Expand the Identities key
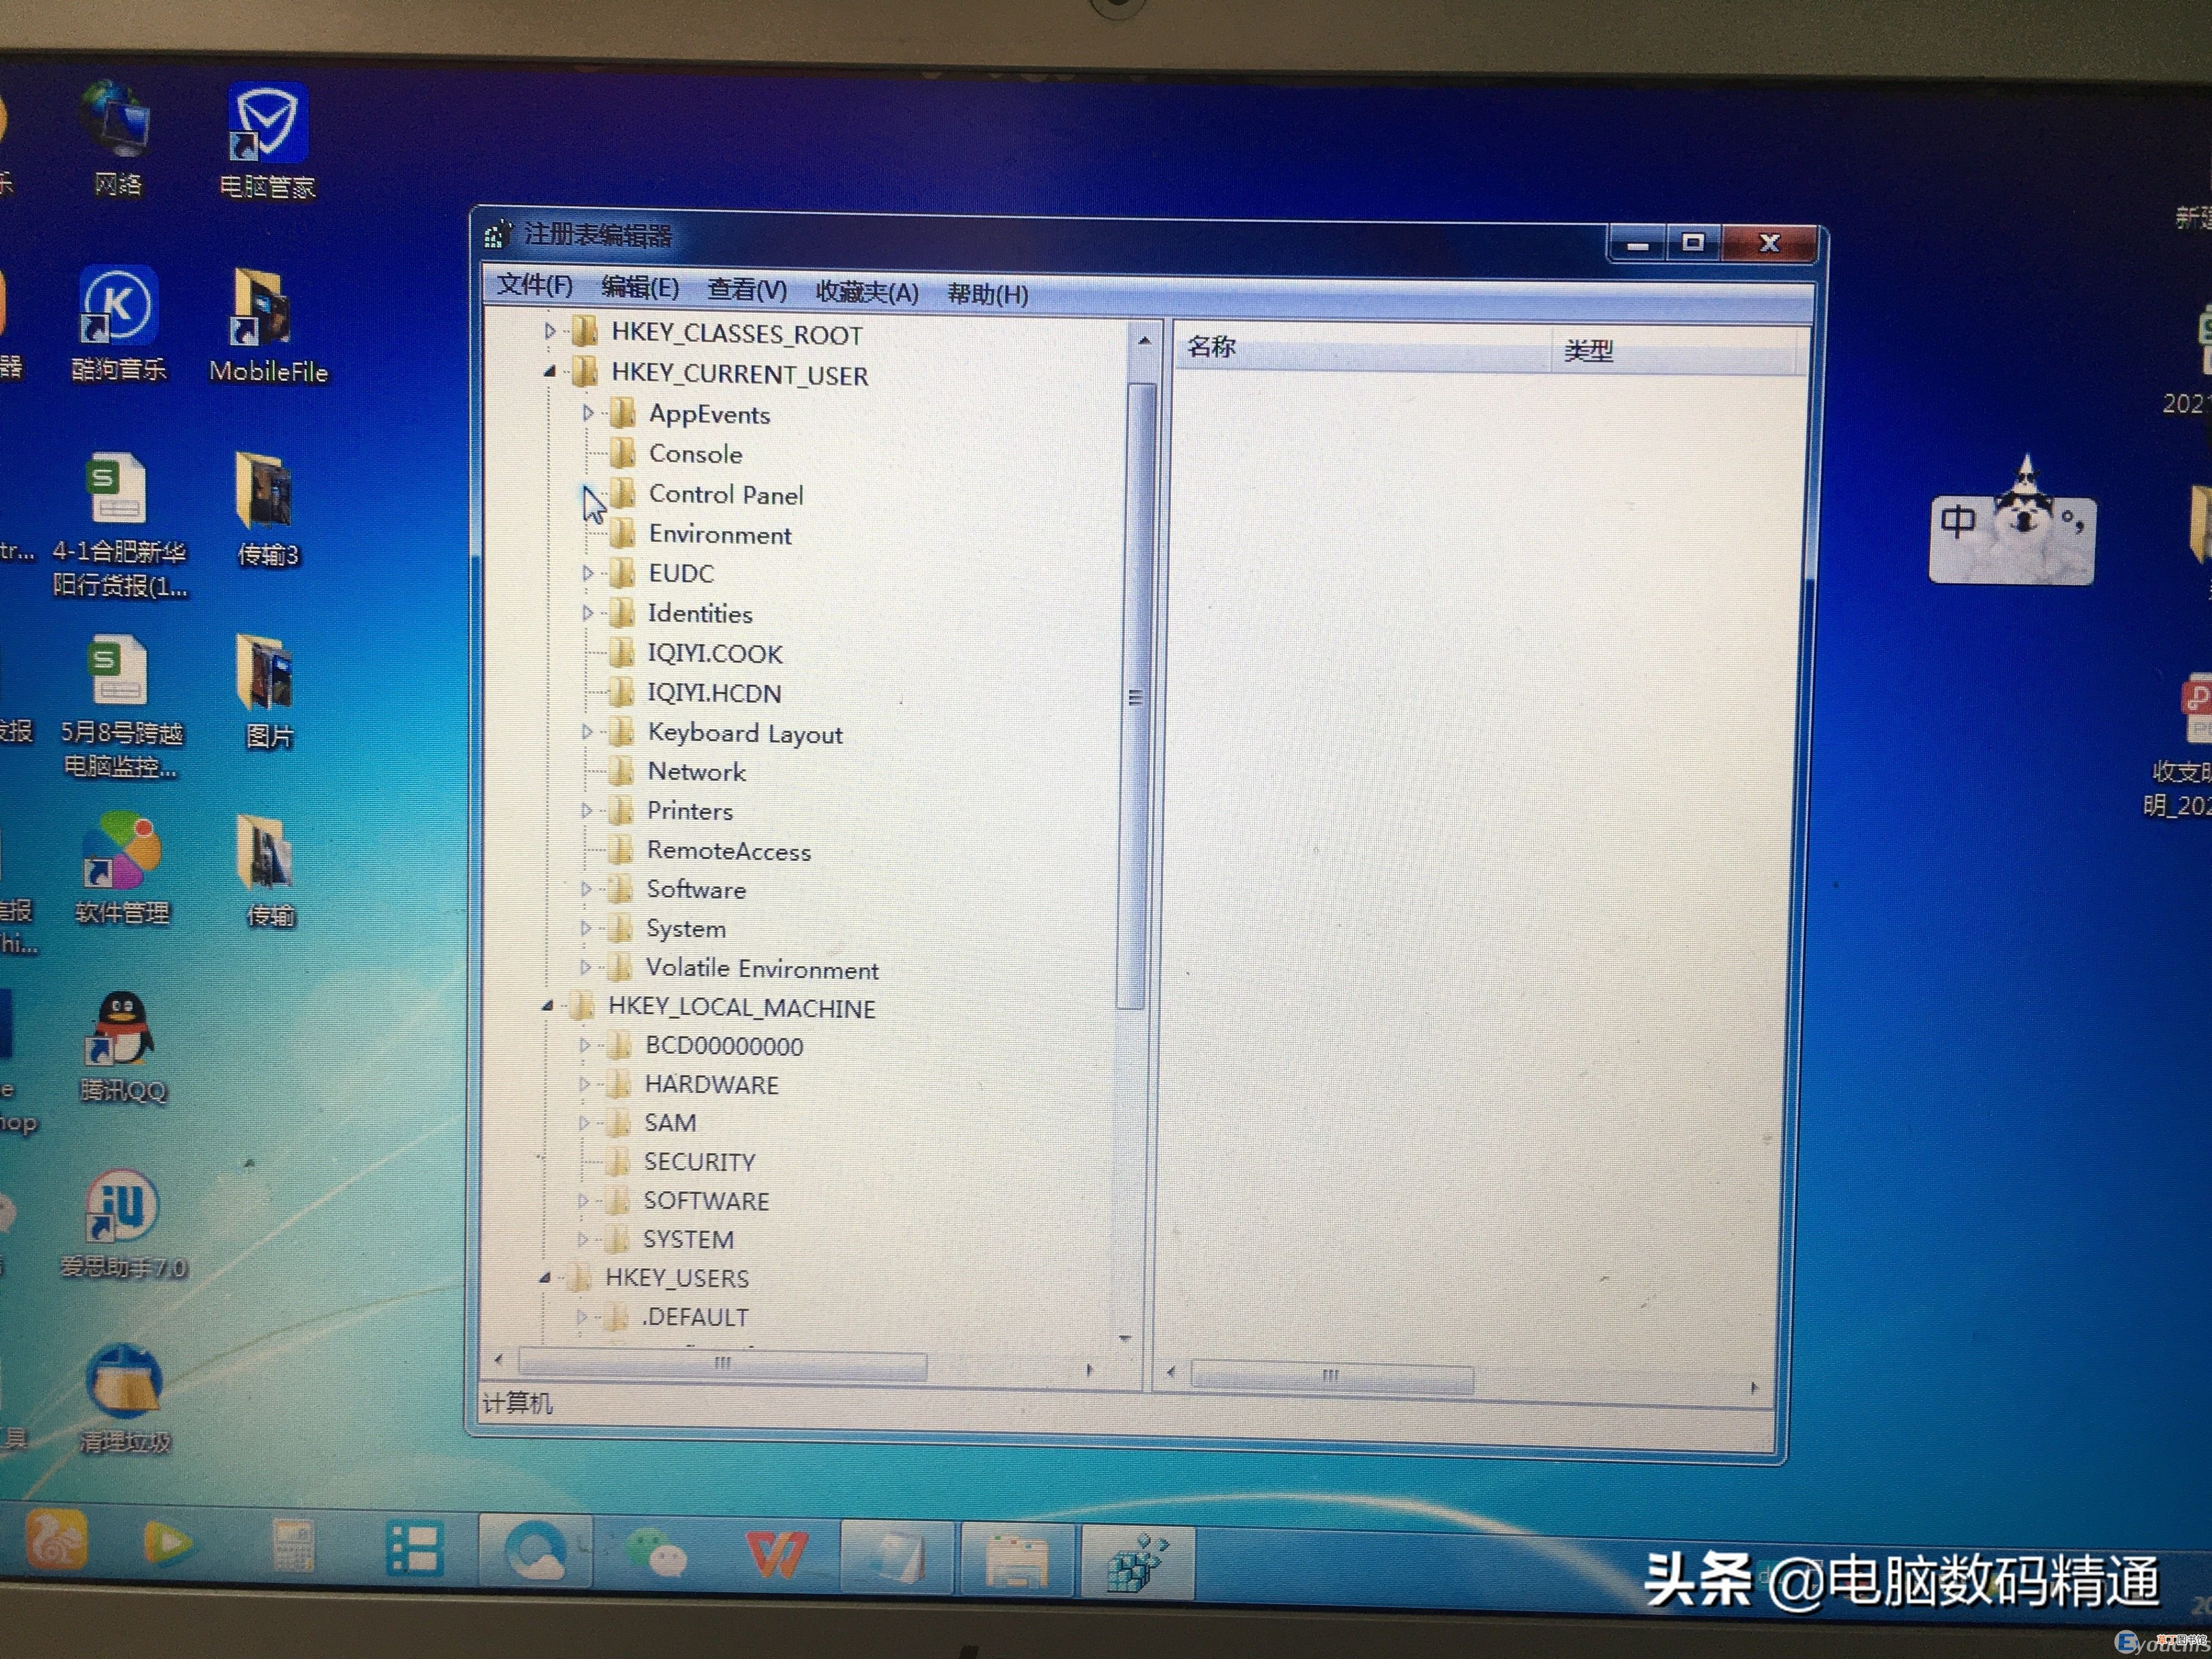Image resolution: width=2212 pixels, height=1659 pixels. click(x=588, y=613)
